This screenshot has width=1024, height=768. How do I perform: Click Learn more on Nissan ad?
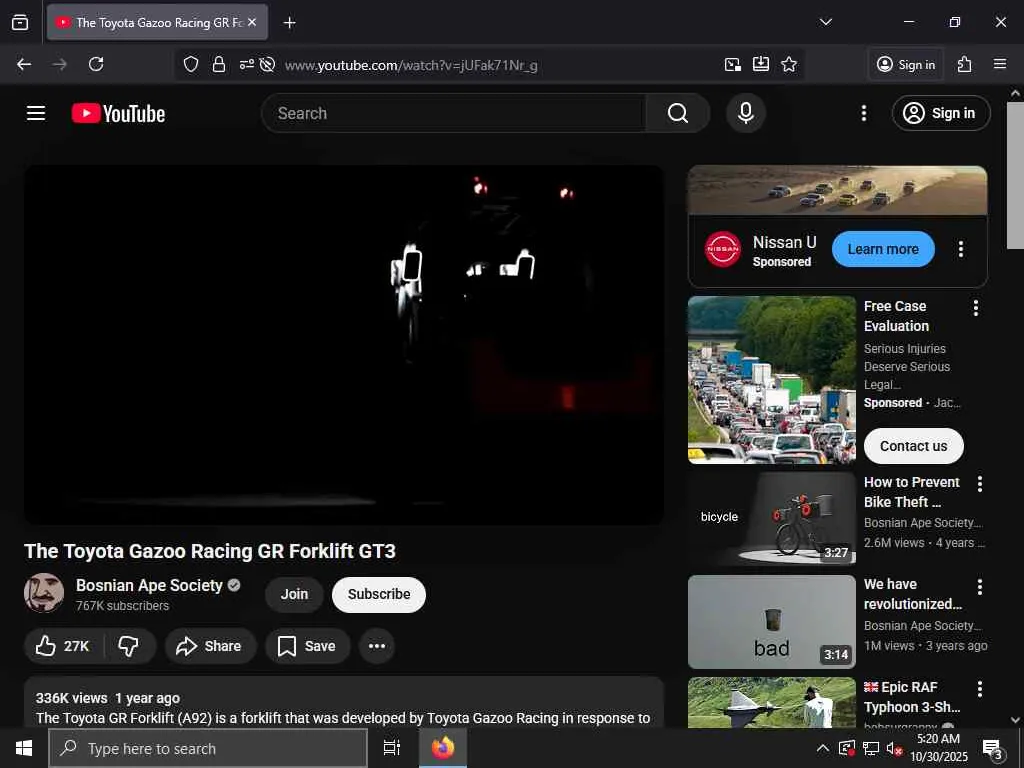(883, 249)
